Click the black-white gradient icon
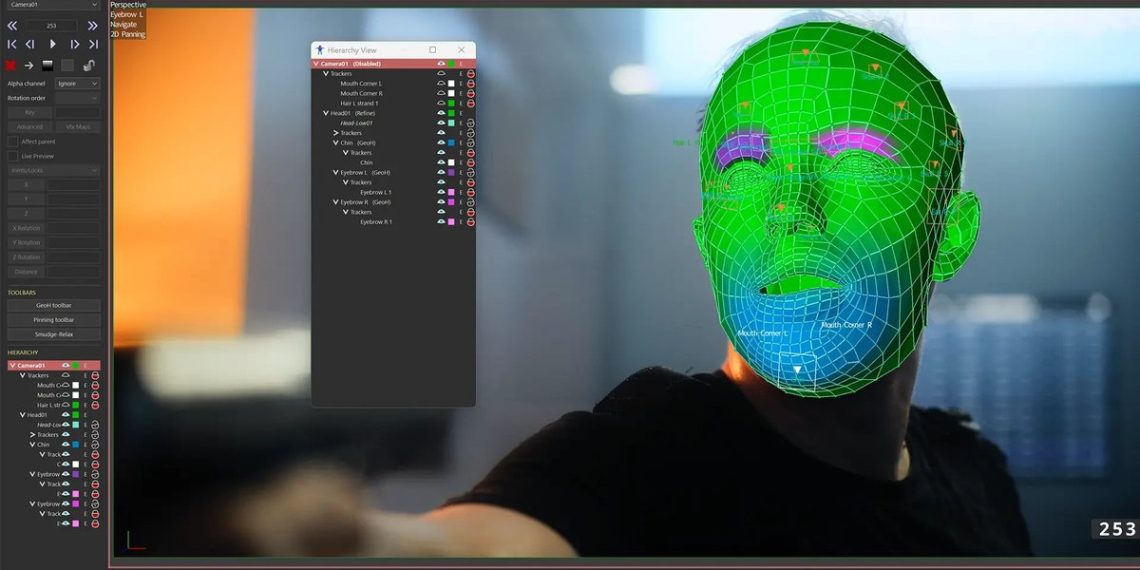This screenshot has width=1140, height=570. (47, 65)
